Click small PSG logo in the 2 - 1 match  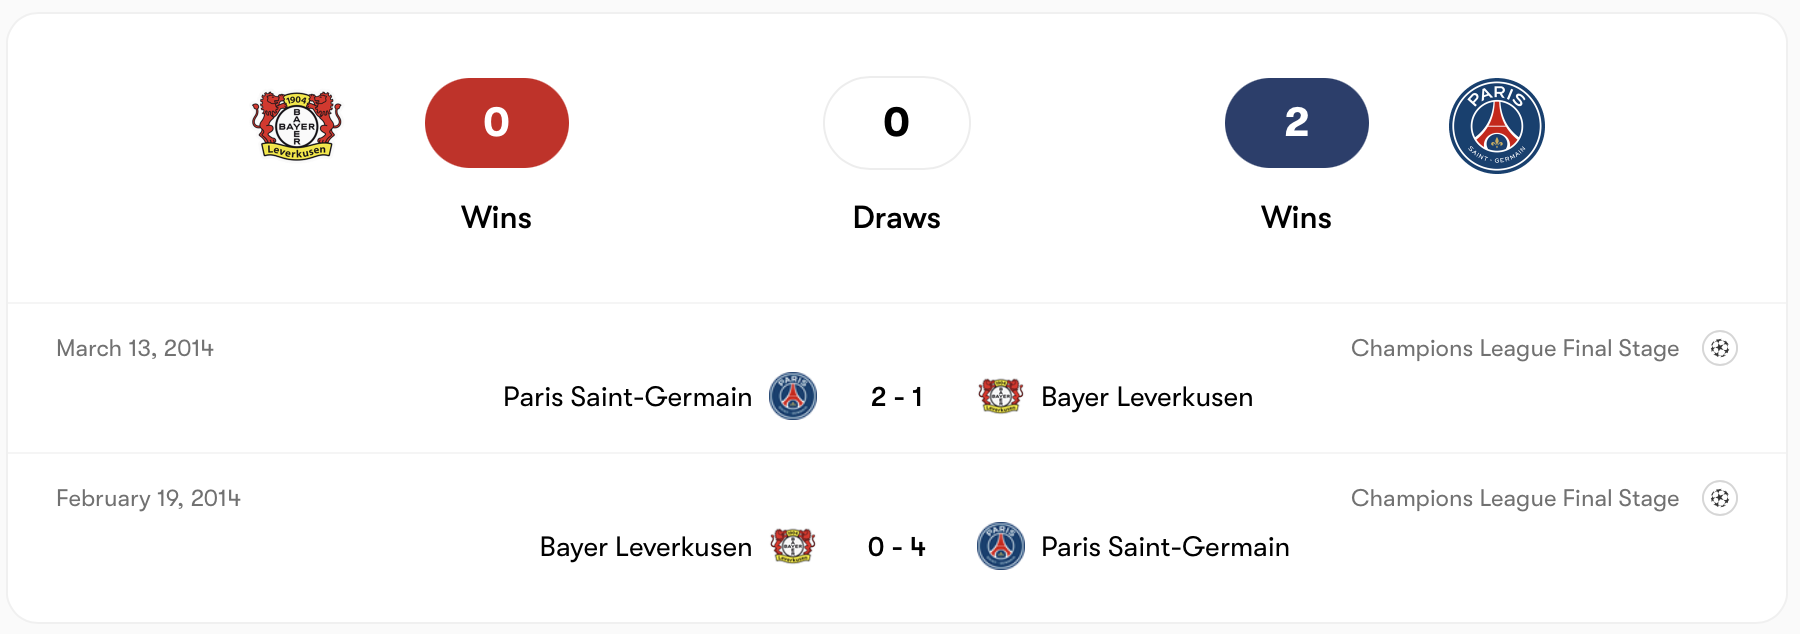pos(793,397)
